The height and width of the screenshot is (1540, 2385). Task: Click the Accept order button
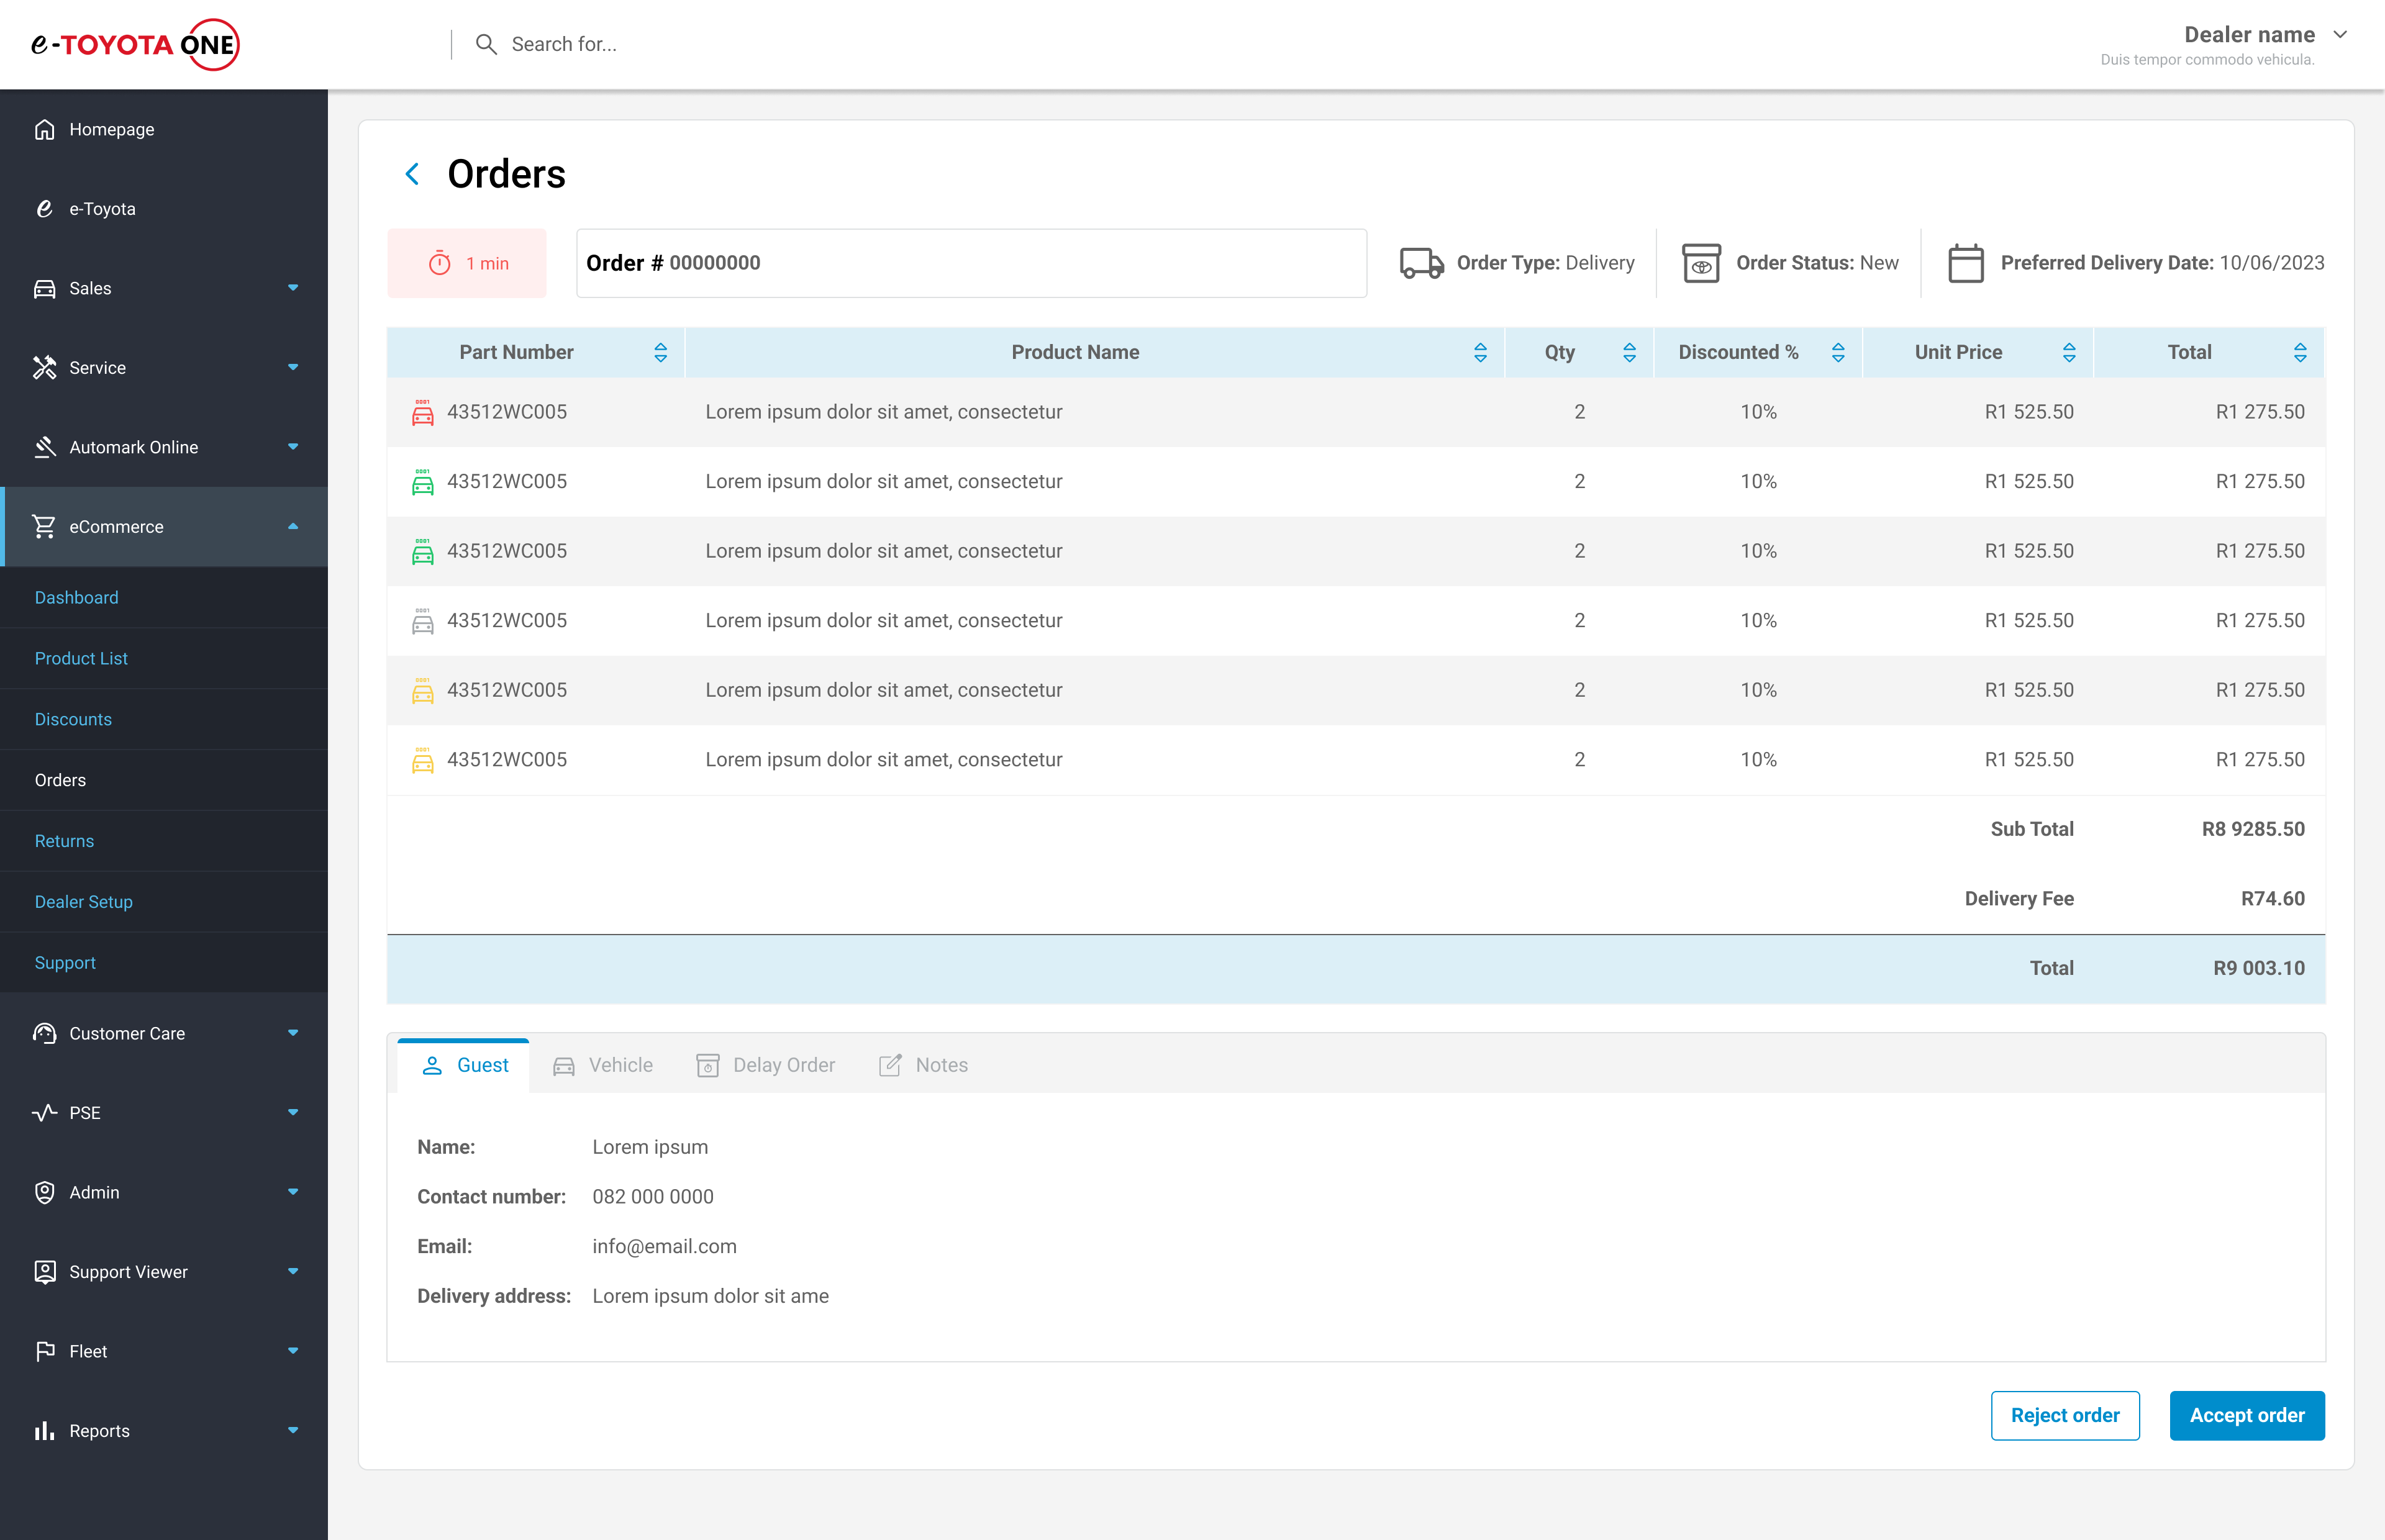[x=2246, y=1415]
